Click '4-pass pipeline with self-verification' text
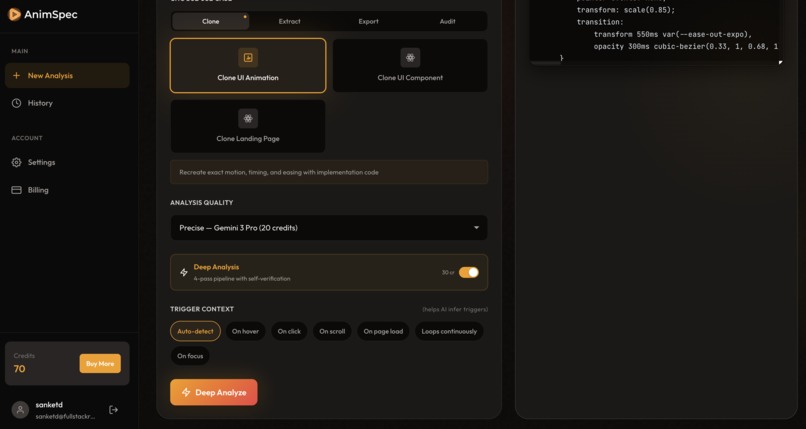Image resolution: width=806 pixels, height=429 pixels. point(242,278)
